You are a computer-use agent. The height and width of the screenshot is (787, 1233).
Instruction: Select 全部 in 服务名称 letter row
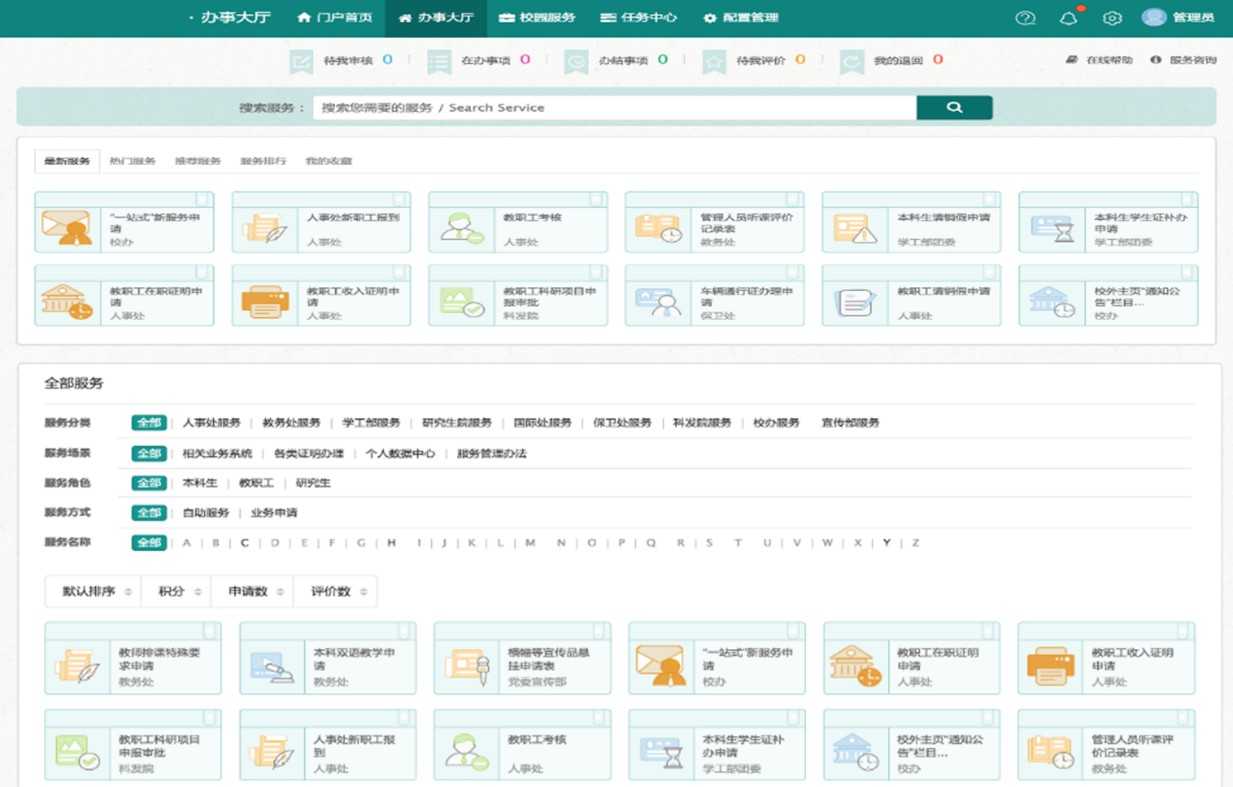pos(149,543)
